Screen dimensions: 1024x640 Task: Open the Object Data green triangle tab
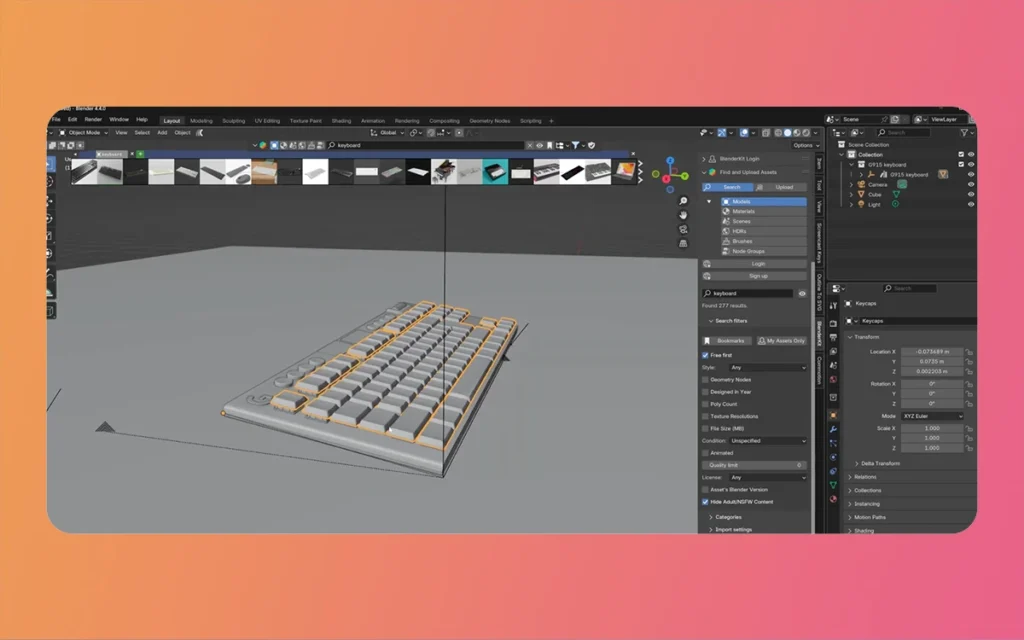point(833,485)
